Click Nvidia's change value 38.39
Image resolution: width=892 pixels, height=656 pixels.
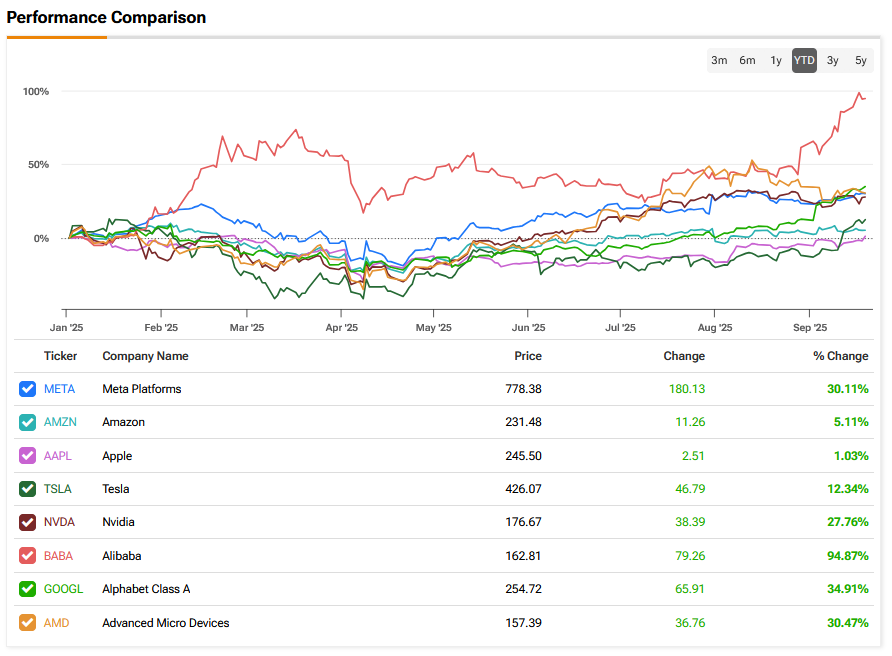(690, 522)
